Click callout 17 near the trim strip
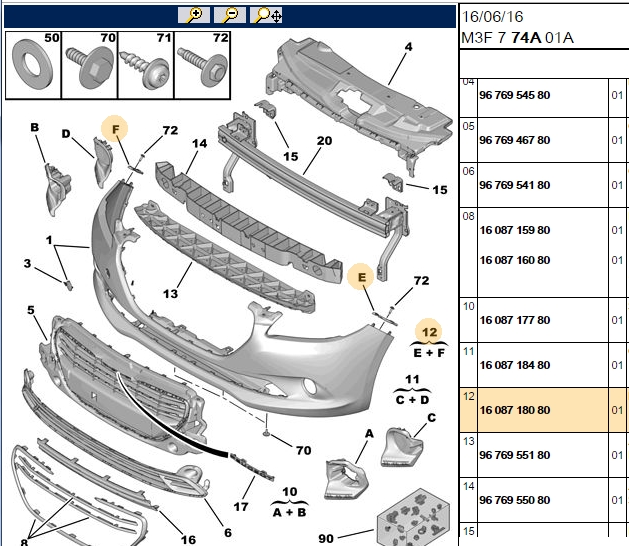 pos(241,507)
